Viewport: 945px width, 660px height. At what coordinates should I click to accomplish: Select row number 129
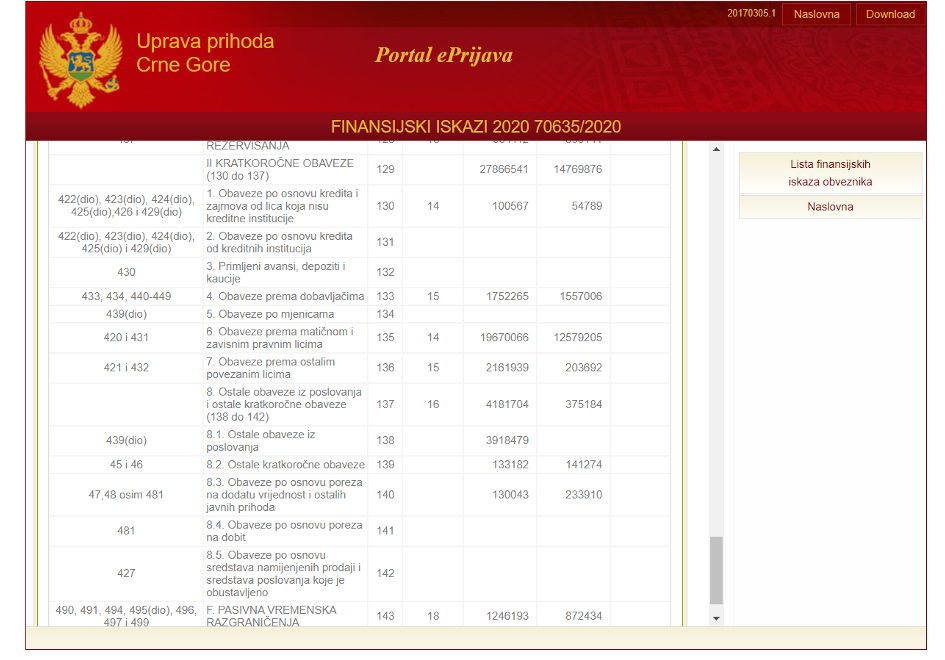pos(385,169)
